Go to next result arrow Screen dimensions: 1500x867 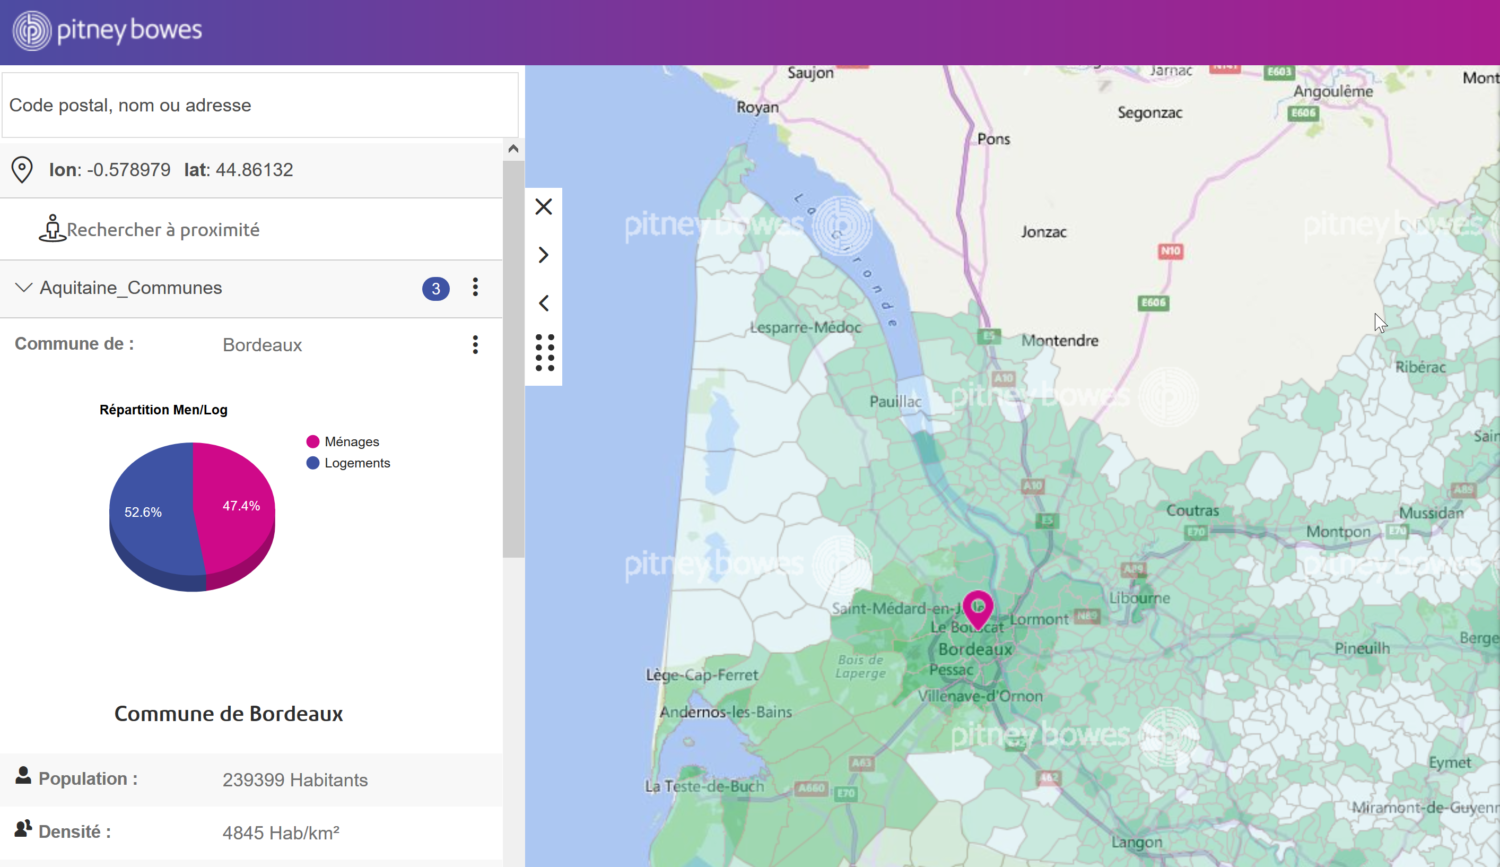tap(544, 255)
